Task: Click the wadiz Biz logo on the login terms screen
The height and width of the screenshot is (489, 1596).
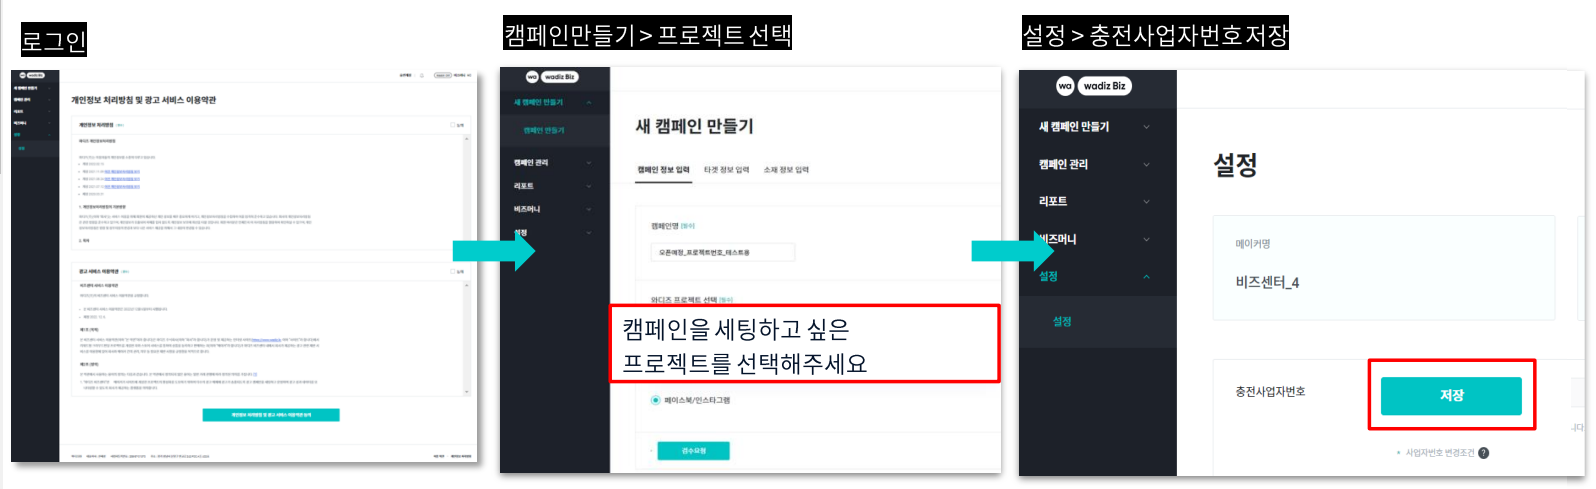Action: tap(32, 76)
